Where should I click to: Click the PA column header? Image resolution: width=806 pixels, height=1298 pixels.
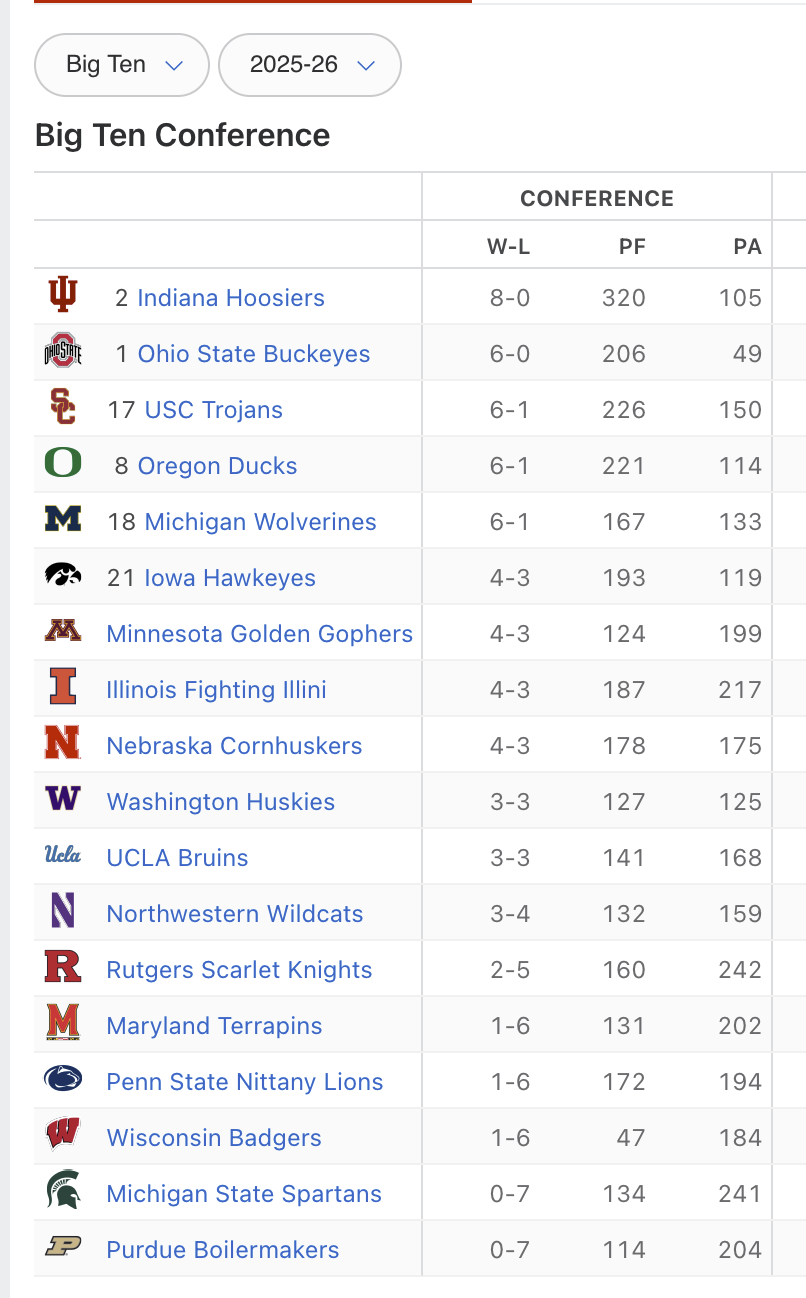click(x=747, y=246)
